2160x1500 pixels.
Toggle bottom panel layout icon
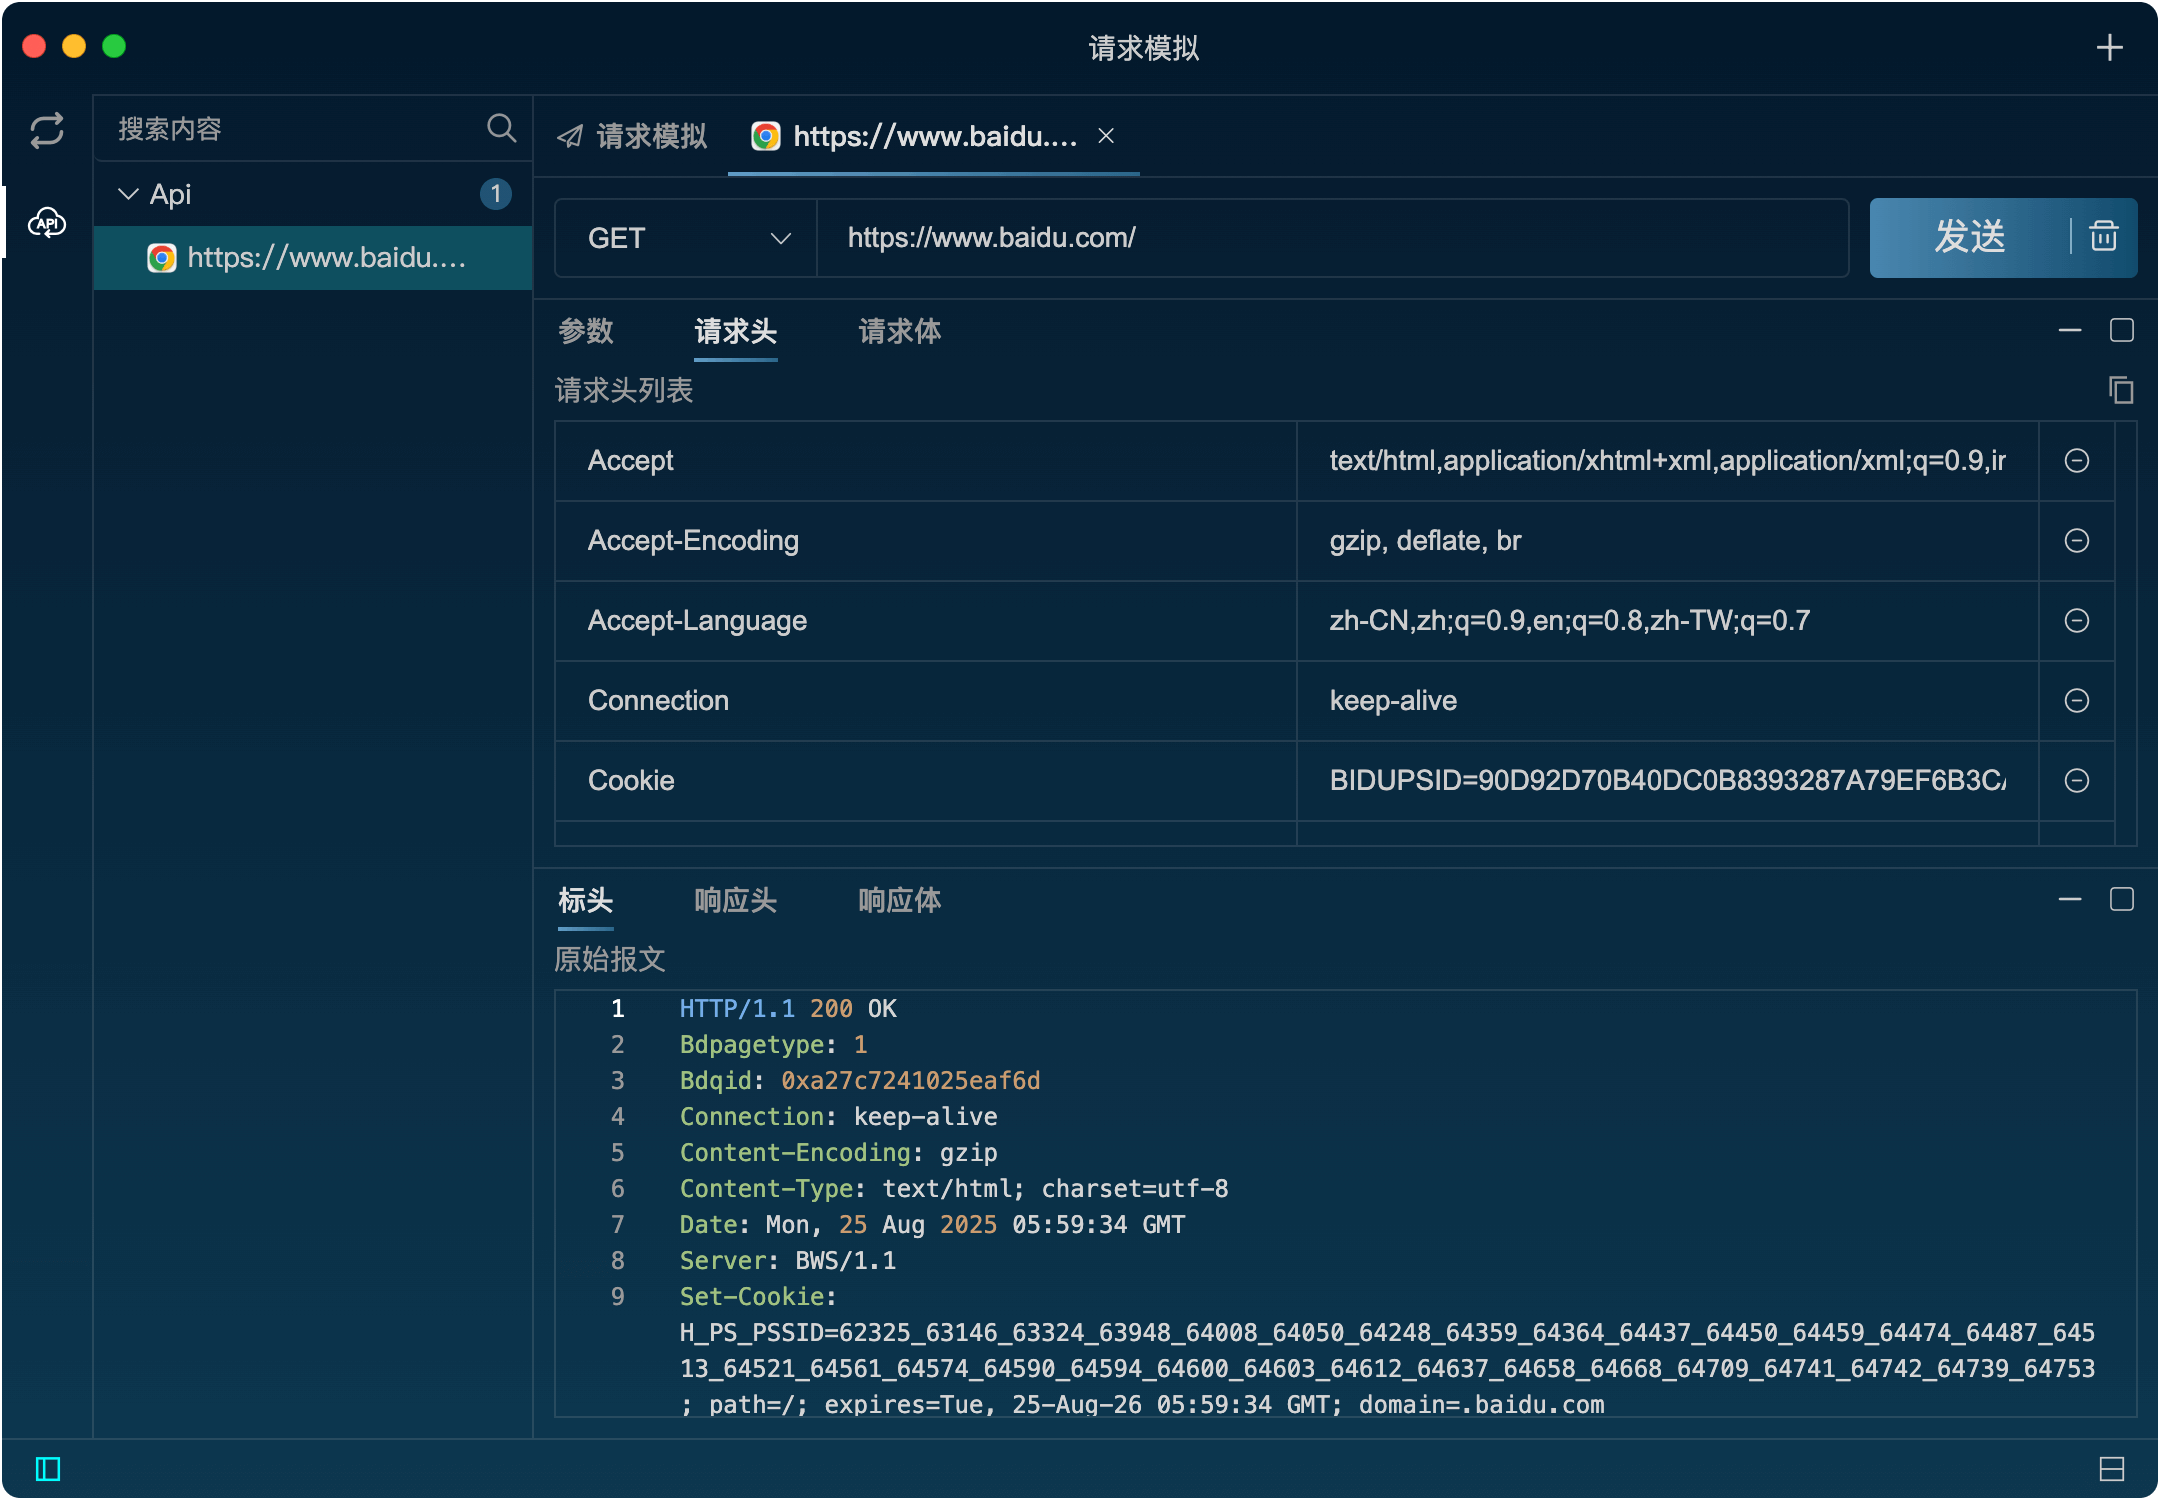(2111, 1468)
